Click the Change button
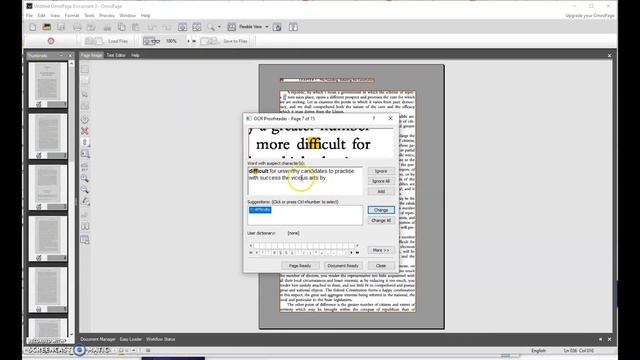This screenshot has height=360, width=640. 381,210
